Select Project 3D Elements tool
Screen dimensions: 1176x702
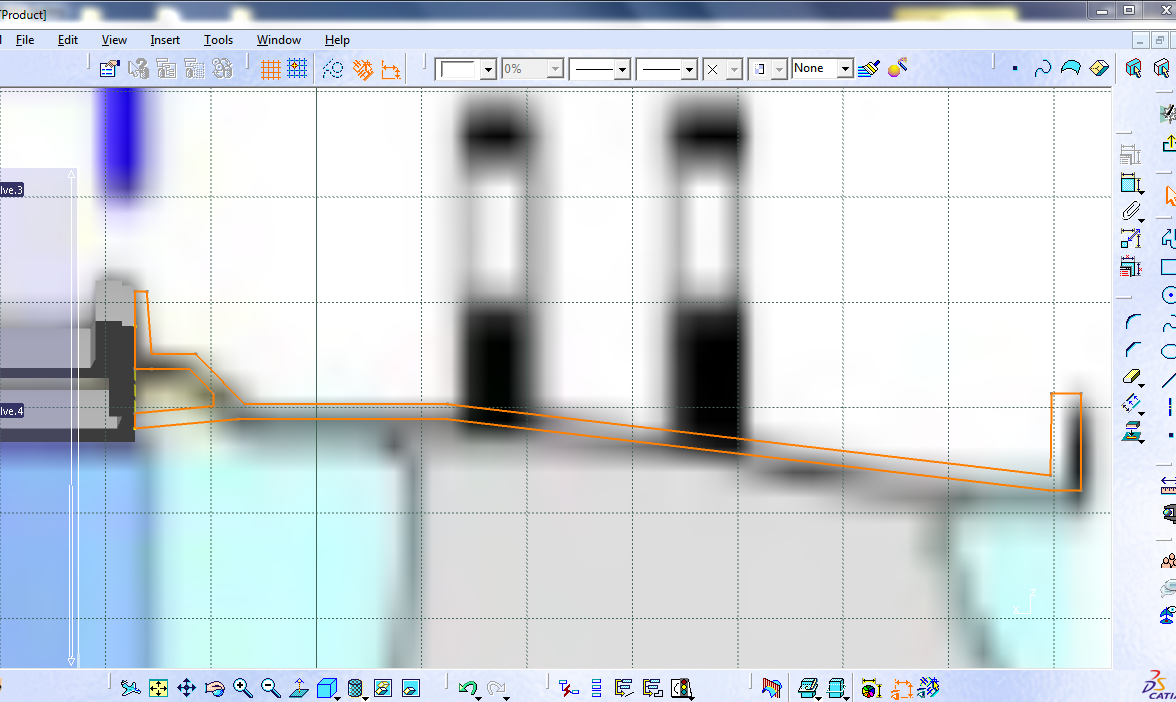click(x=1132, y=431)
